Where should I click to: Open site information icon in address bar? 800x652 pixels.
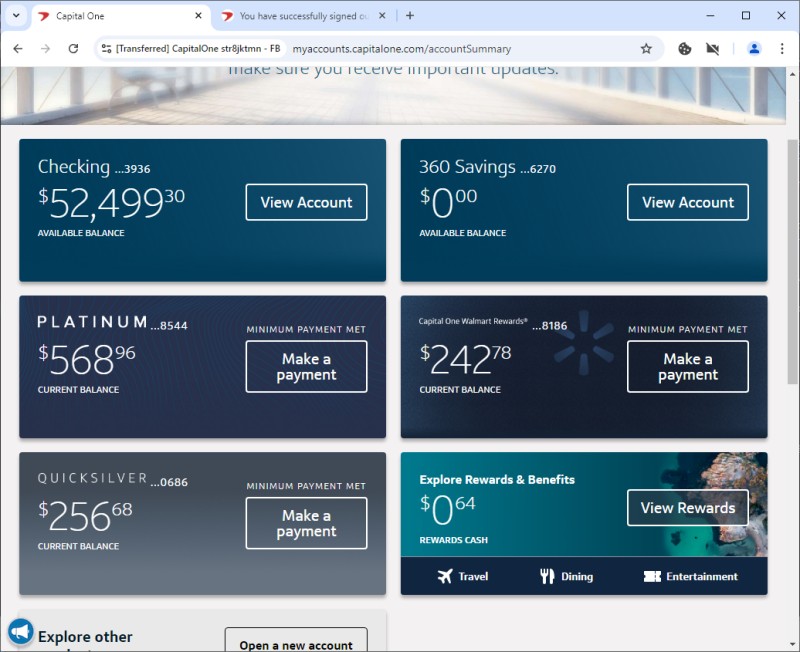tap(106, 48)
